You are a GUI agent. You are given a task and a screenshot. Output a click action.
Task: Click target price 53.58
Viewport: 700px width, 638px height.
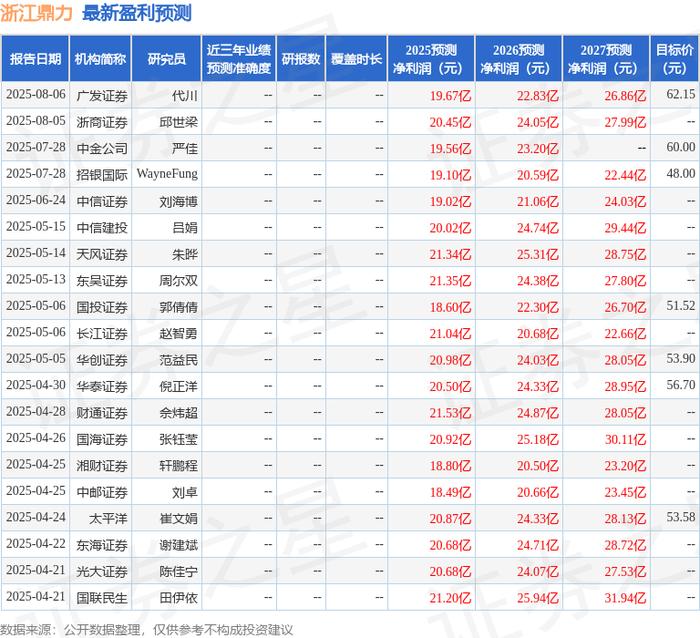tap(681, 517)
